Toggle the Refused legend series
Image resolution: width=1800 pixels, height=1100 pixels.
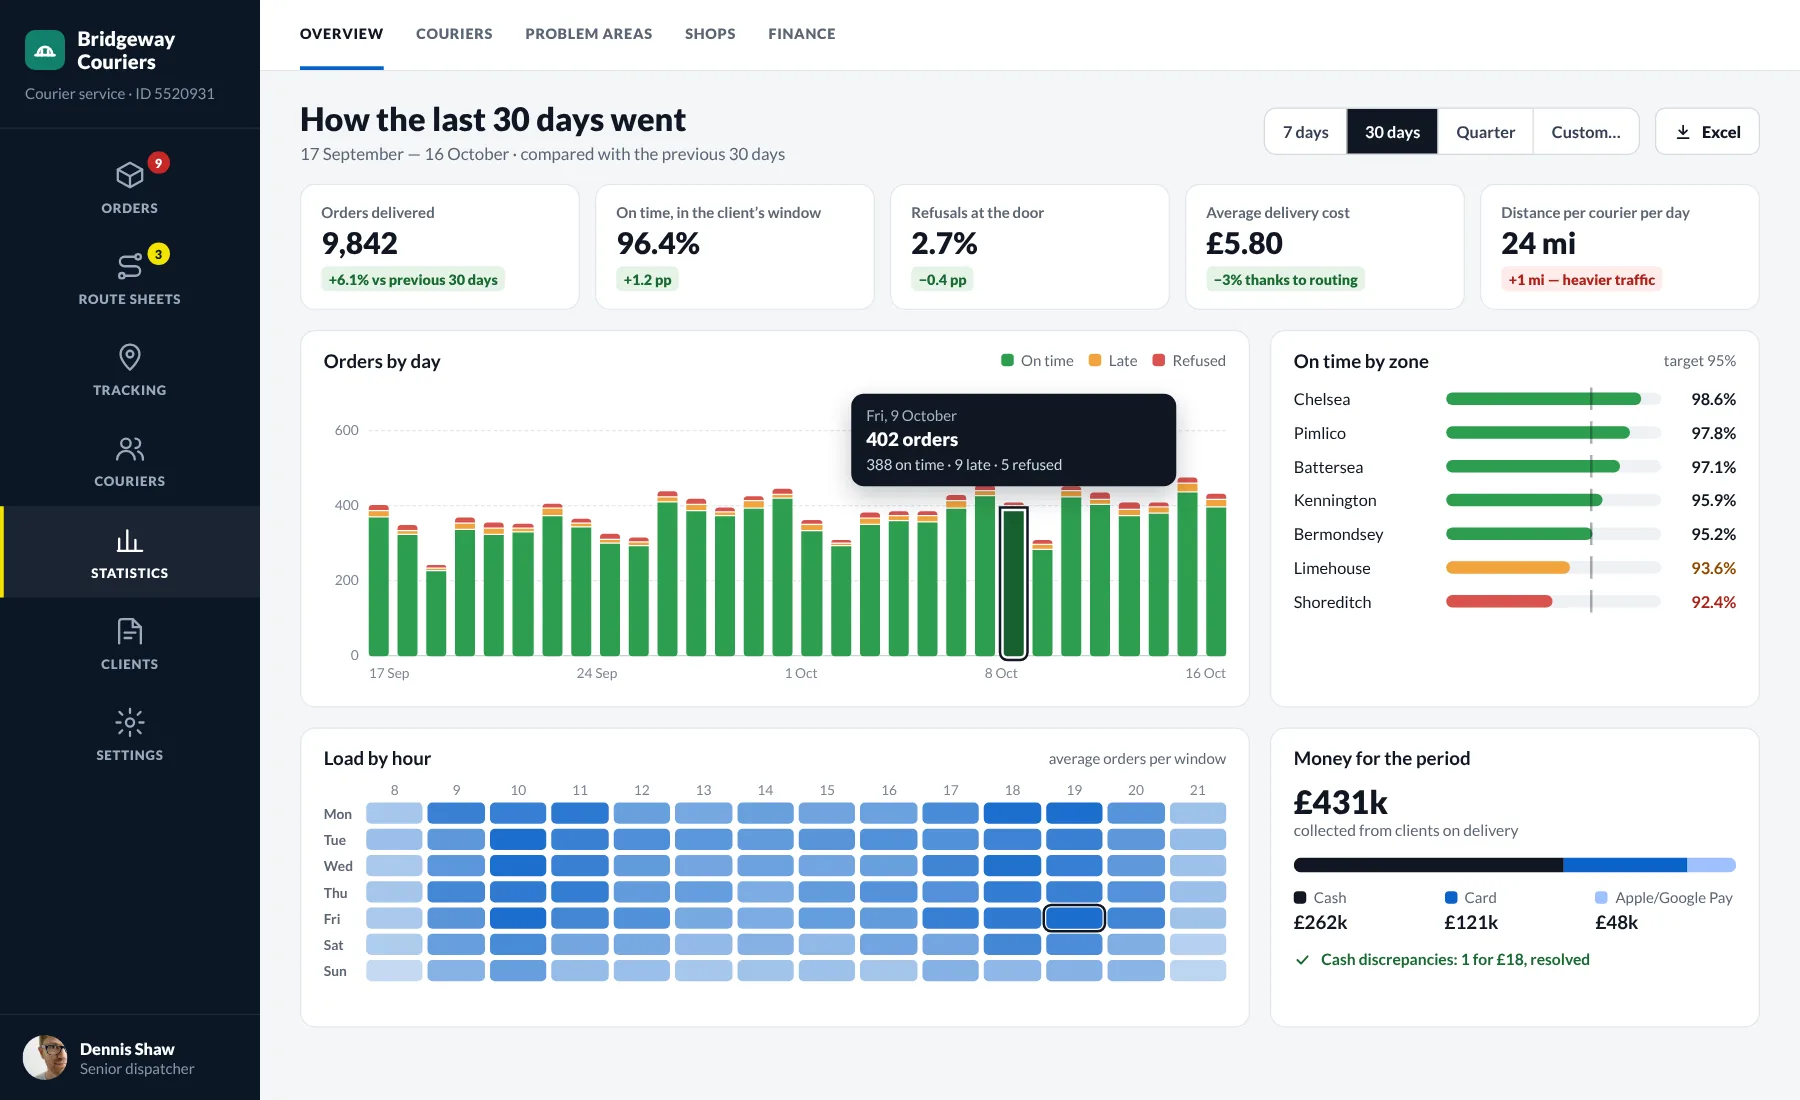pos(1189,361)
